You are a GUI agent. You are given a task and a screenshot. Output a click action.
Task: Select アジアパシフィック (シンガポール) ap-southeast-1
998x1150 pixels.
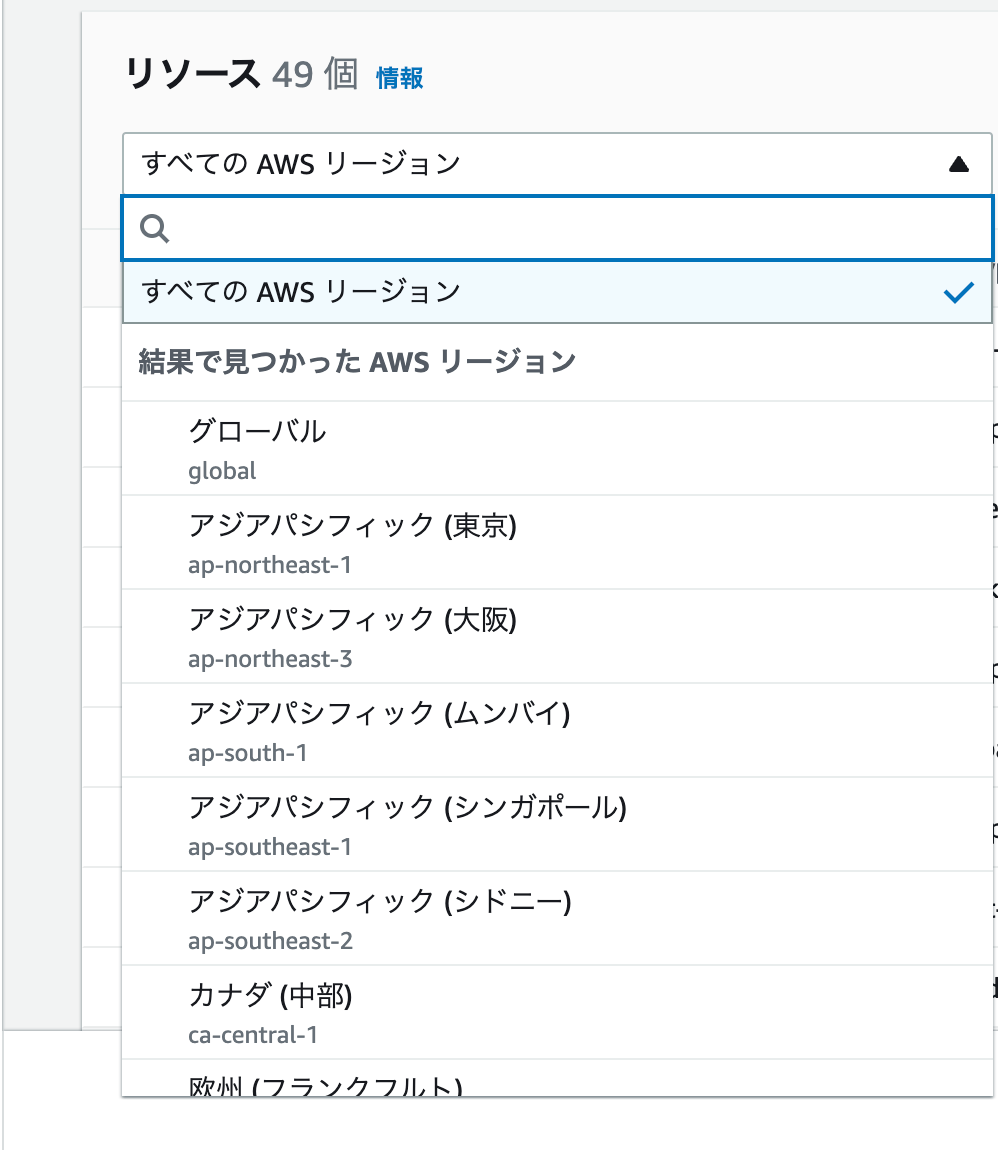point(557,824)
